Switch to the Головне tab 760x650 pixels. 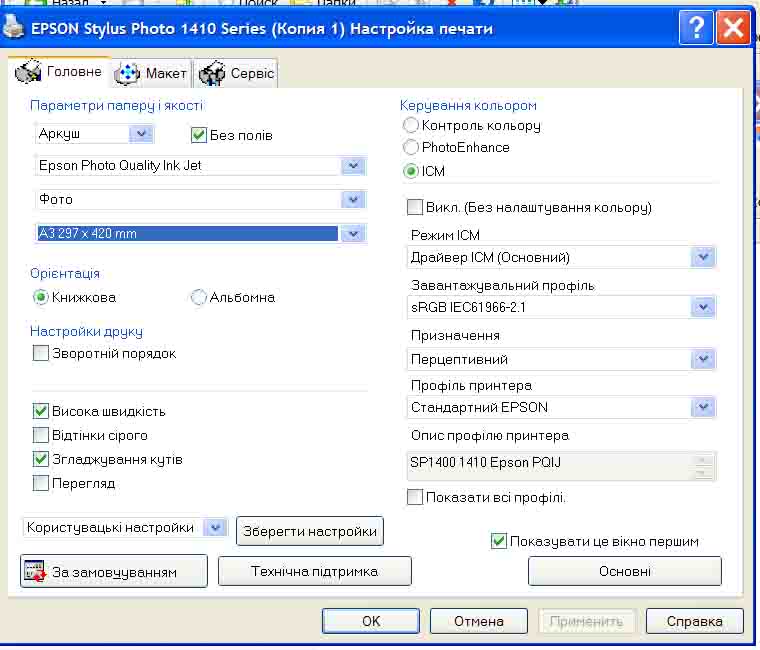pos(58,72)
